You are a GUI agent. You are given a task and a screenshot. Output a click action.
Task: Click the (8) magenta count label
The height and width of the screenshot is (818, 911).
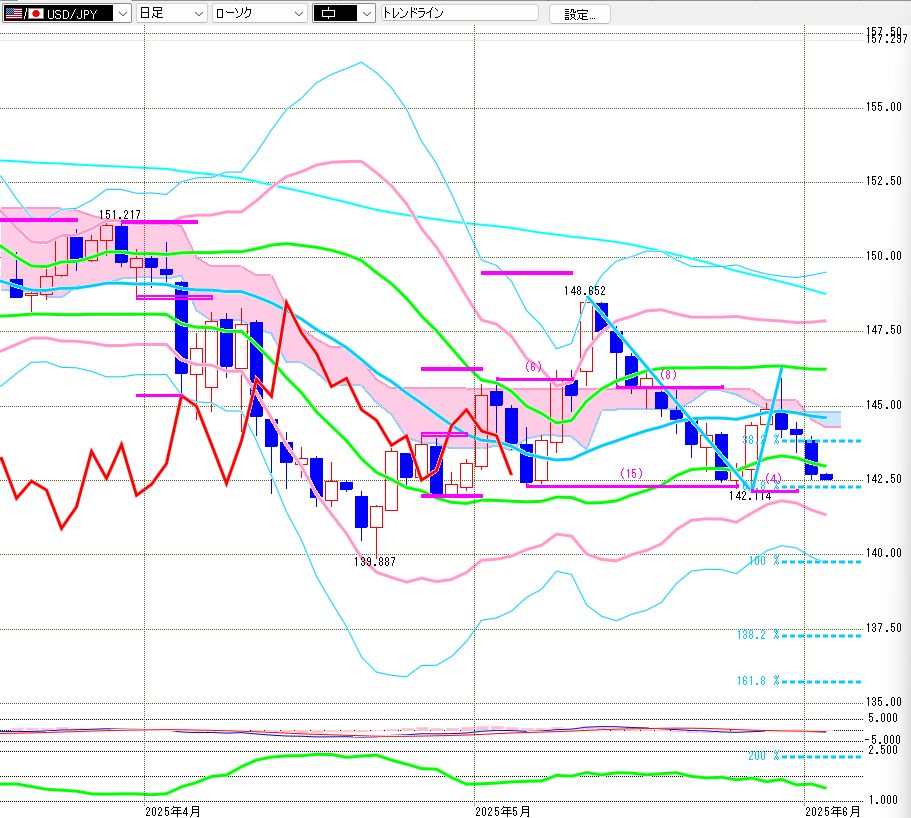pos(669,375)
